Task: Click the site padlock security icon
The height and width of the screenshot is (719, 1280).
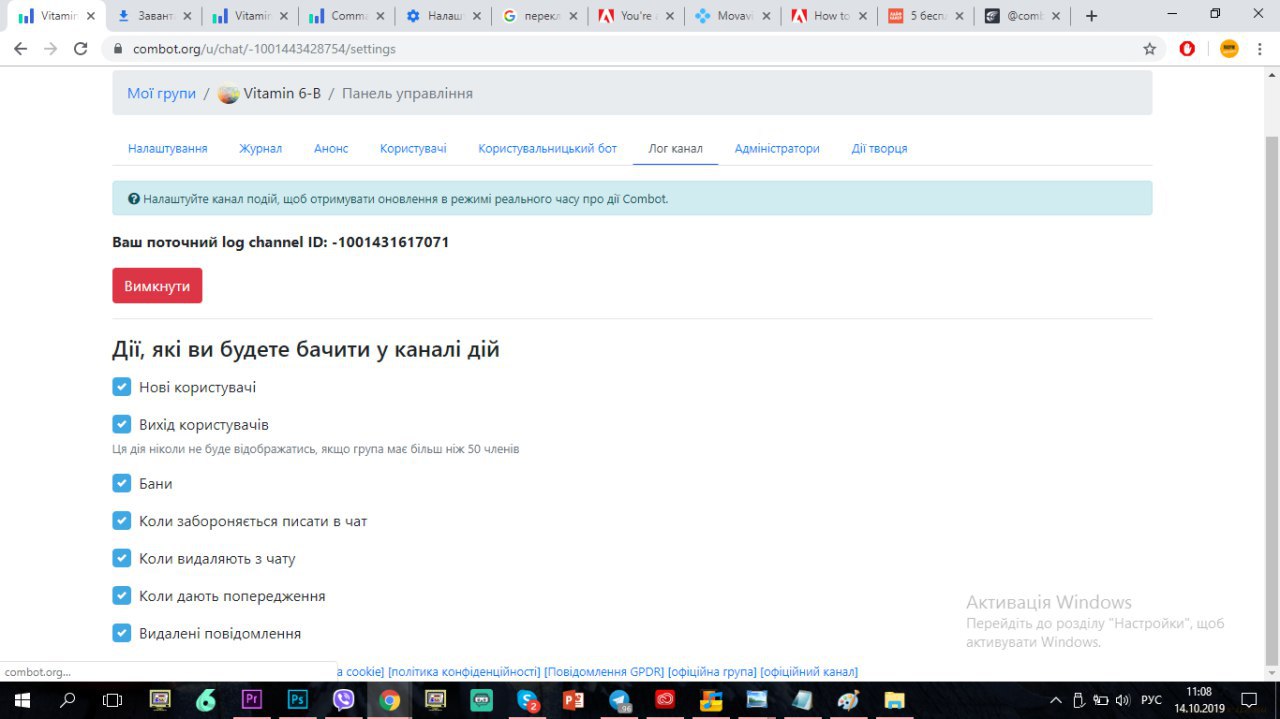Action: coord(118,48)
